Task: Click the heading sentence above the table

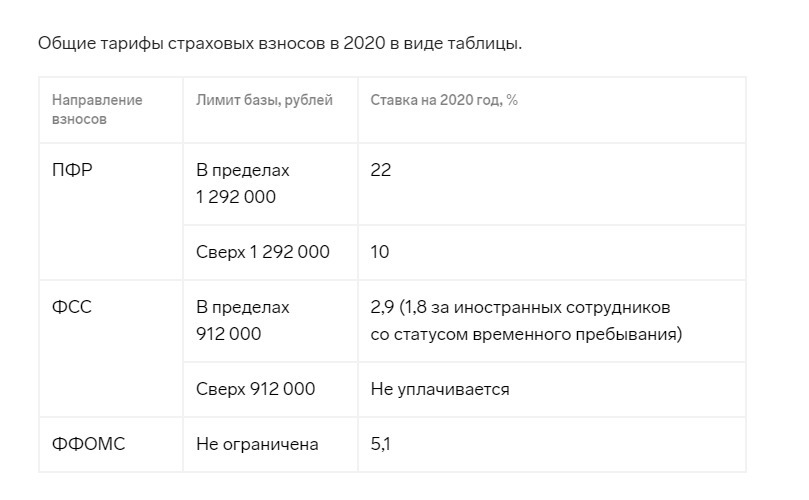Action: pyautogui.click(x=280, y=44)
